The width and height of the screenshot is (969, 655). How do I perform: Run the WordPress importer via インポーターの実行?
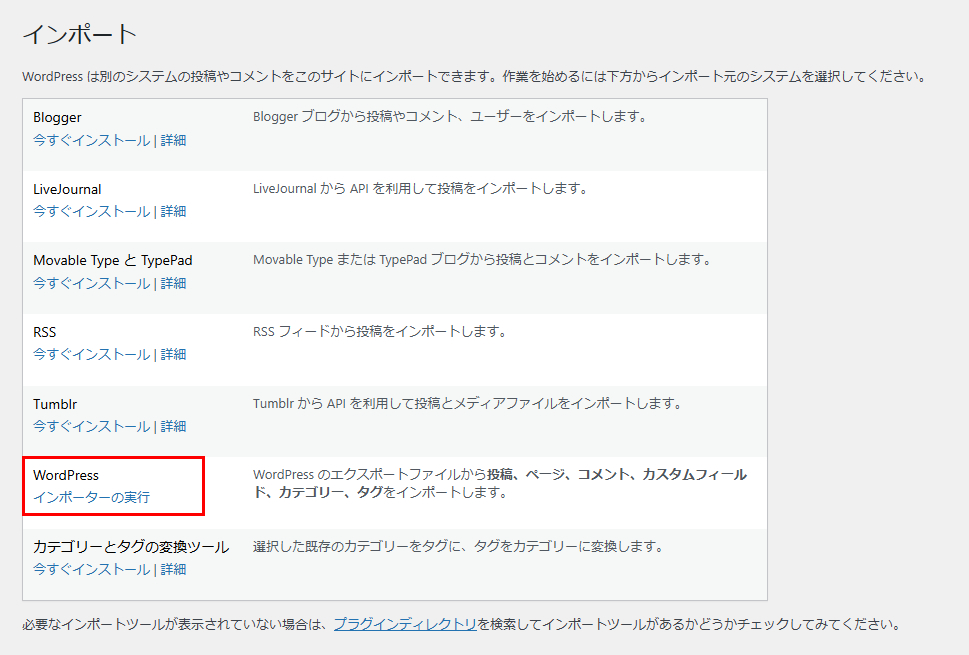(91, 497)
